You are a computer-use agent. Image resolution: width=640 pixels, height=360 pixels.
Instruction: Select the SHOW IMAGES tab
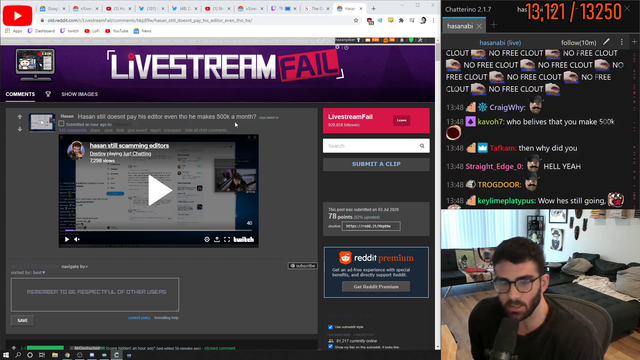click(80, 94)
